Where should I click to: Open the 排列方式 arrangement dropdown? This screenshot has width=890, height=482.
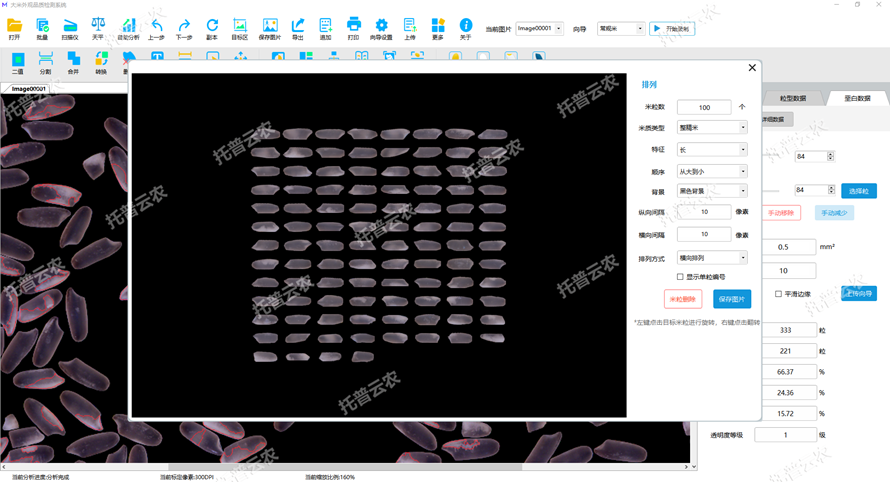pyautogui.click(x=711, y=258)
